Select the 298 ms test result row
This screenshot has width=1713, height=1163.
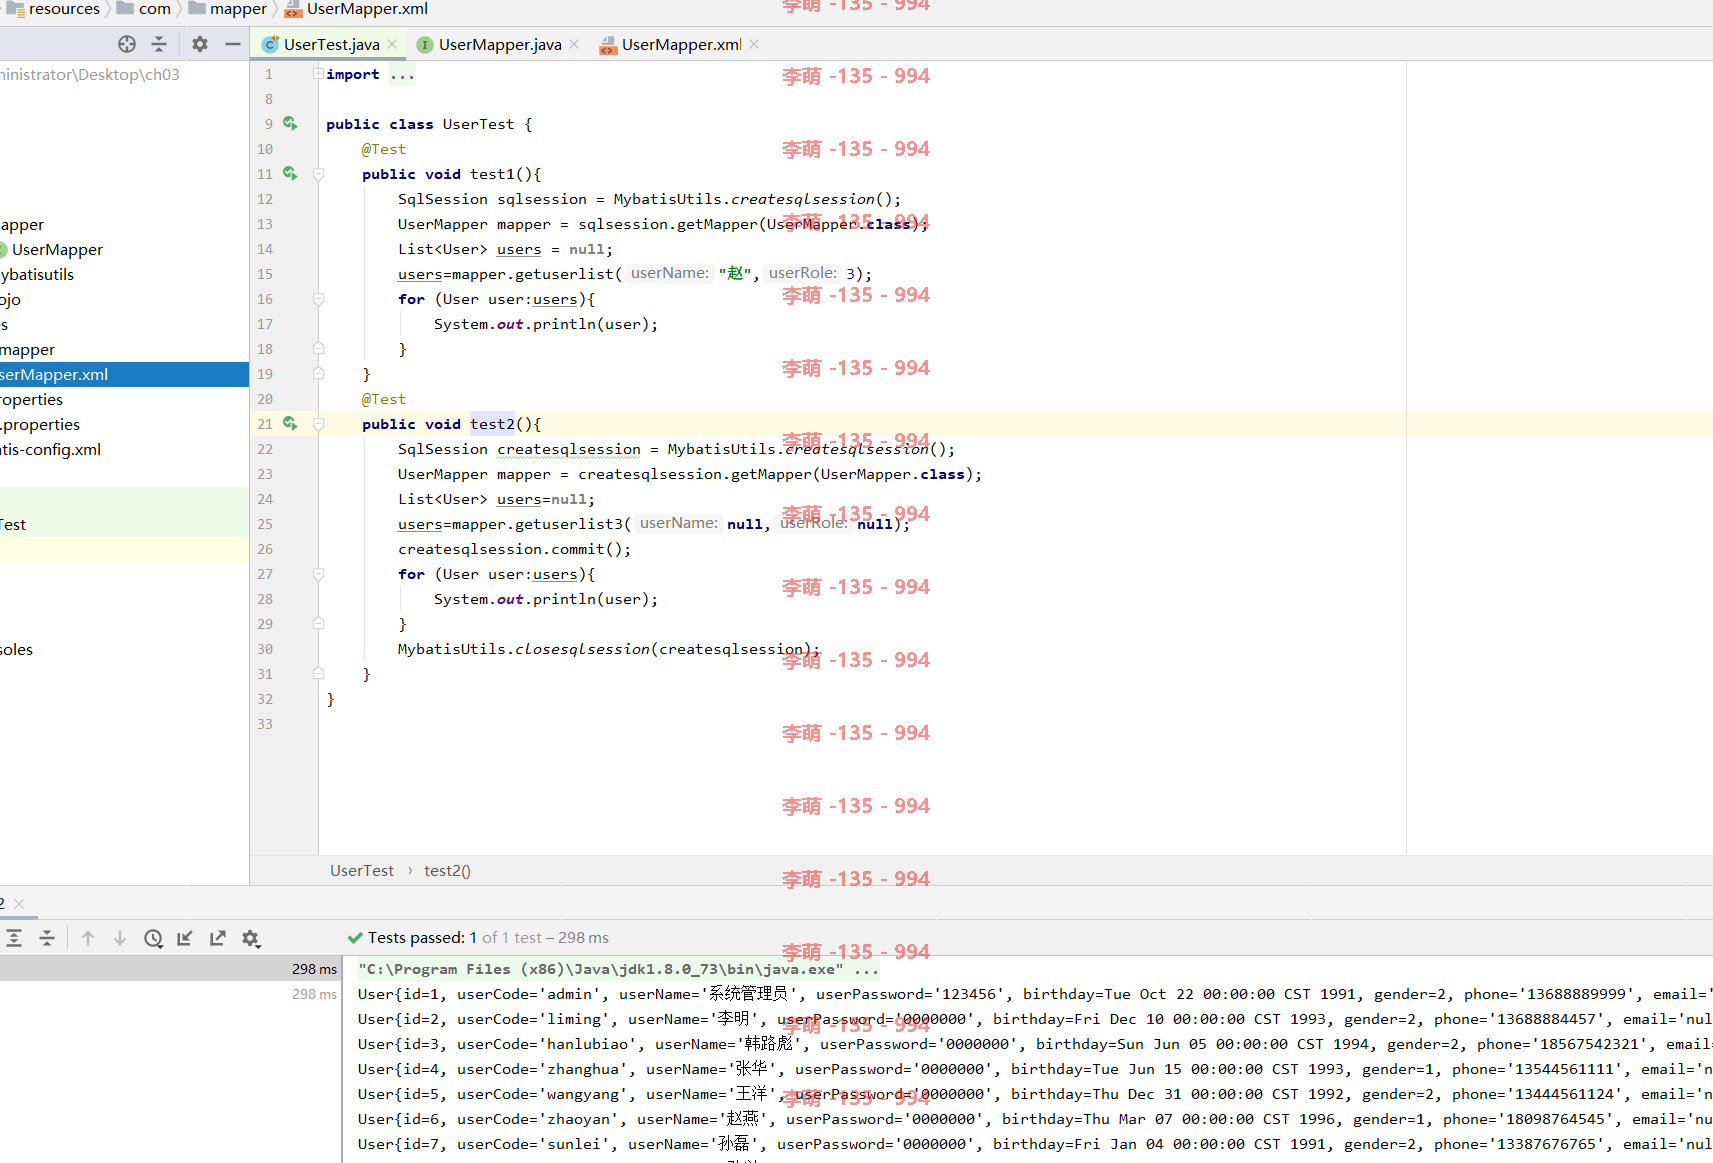[x=170, y=968]
